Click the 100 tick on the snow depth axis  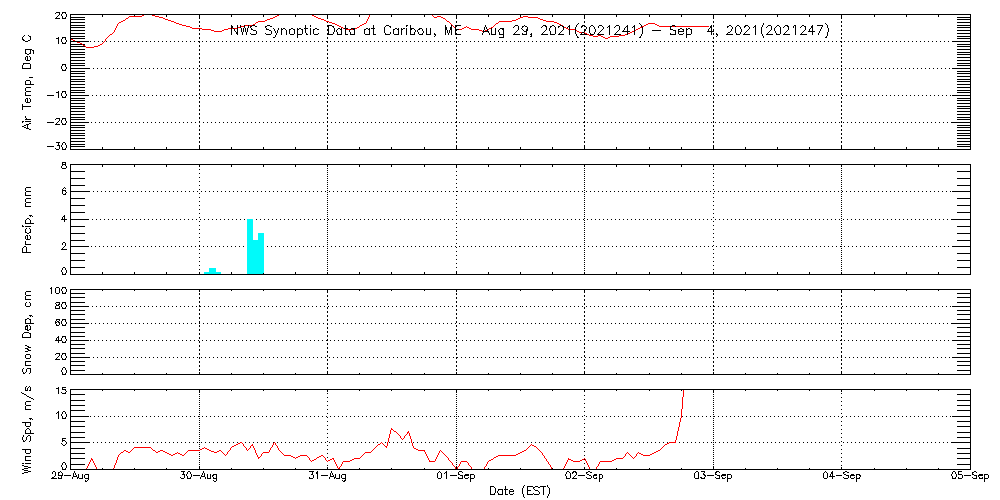pyautogui.click(x=57, y=292)
